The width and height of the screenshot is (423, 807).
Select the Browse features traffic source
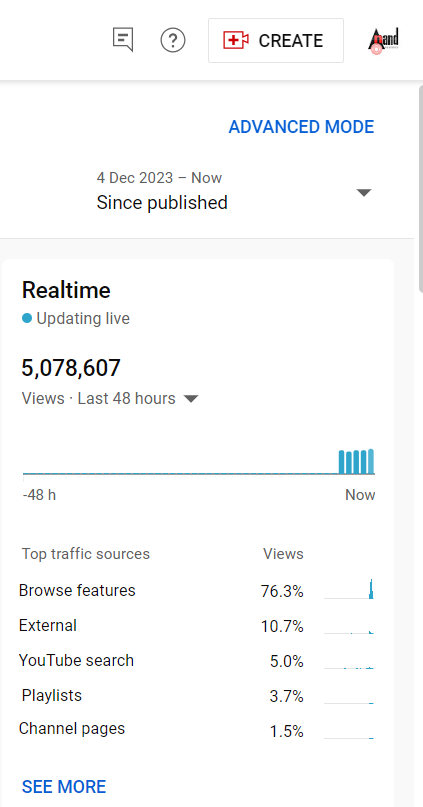[x=77, y=590]
